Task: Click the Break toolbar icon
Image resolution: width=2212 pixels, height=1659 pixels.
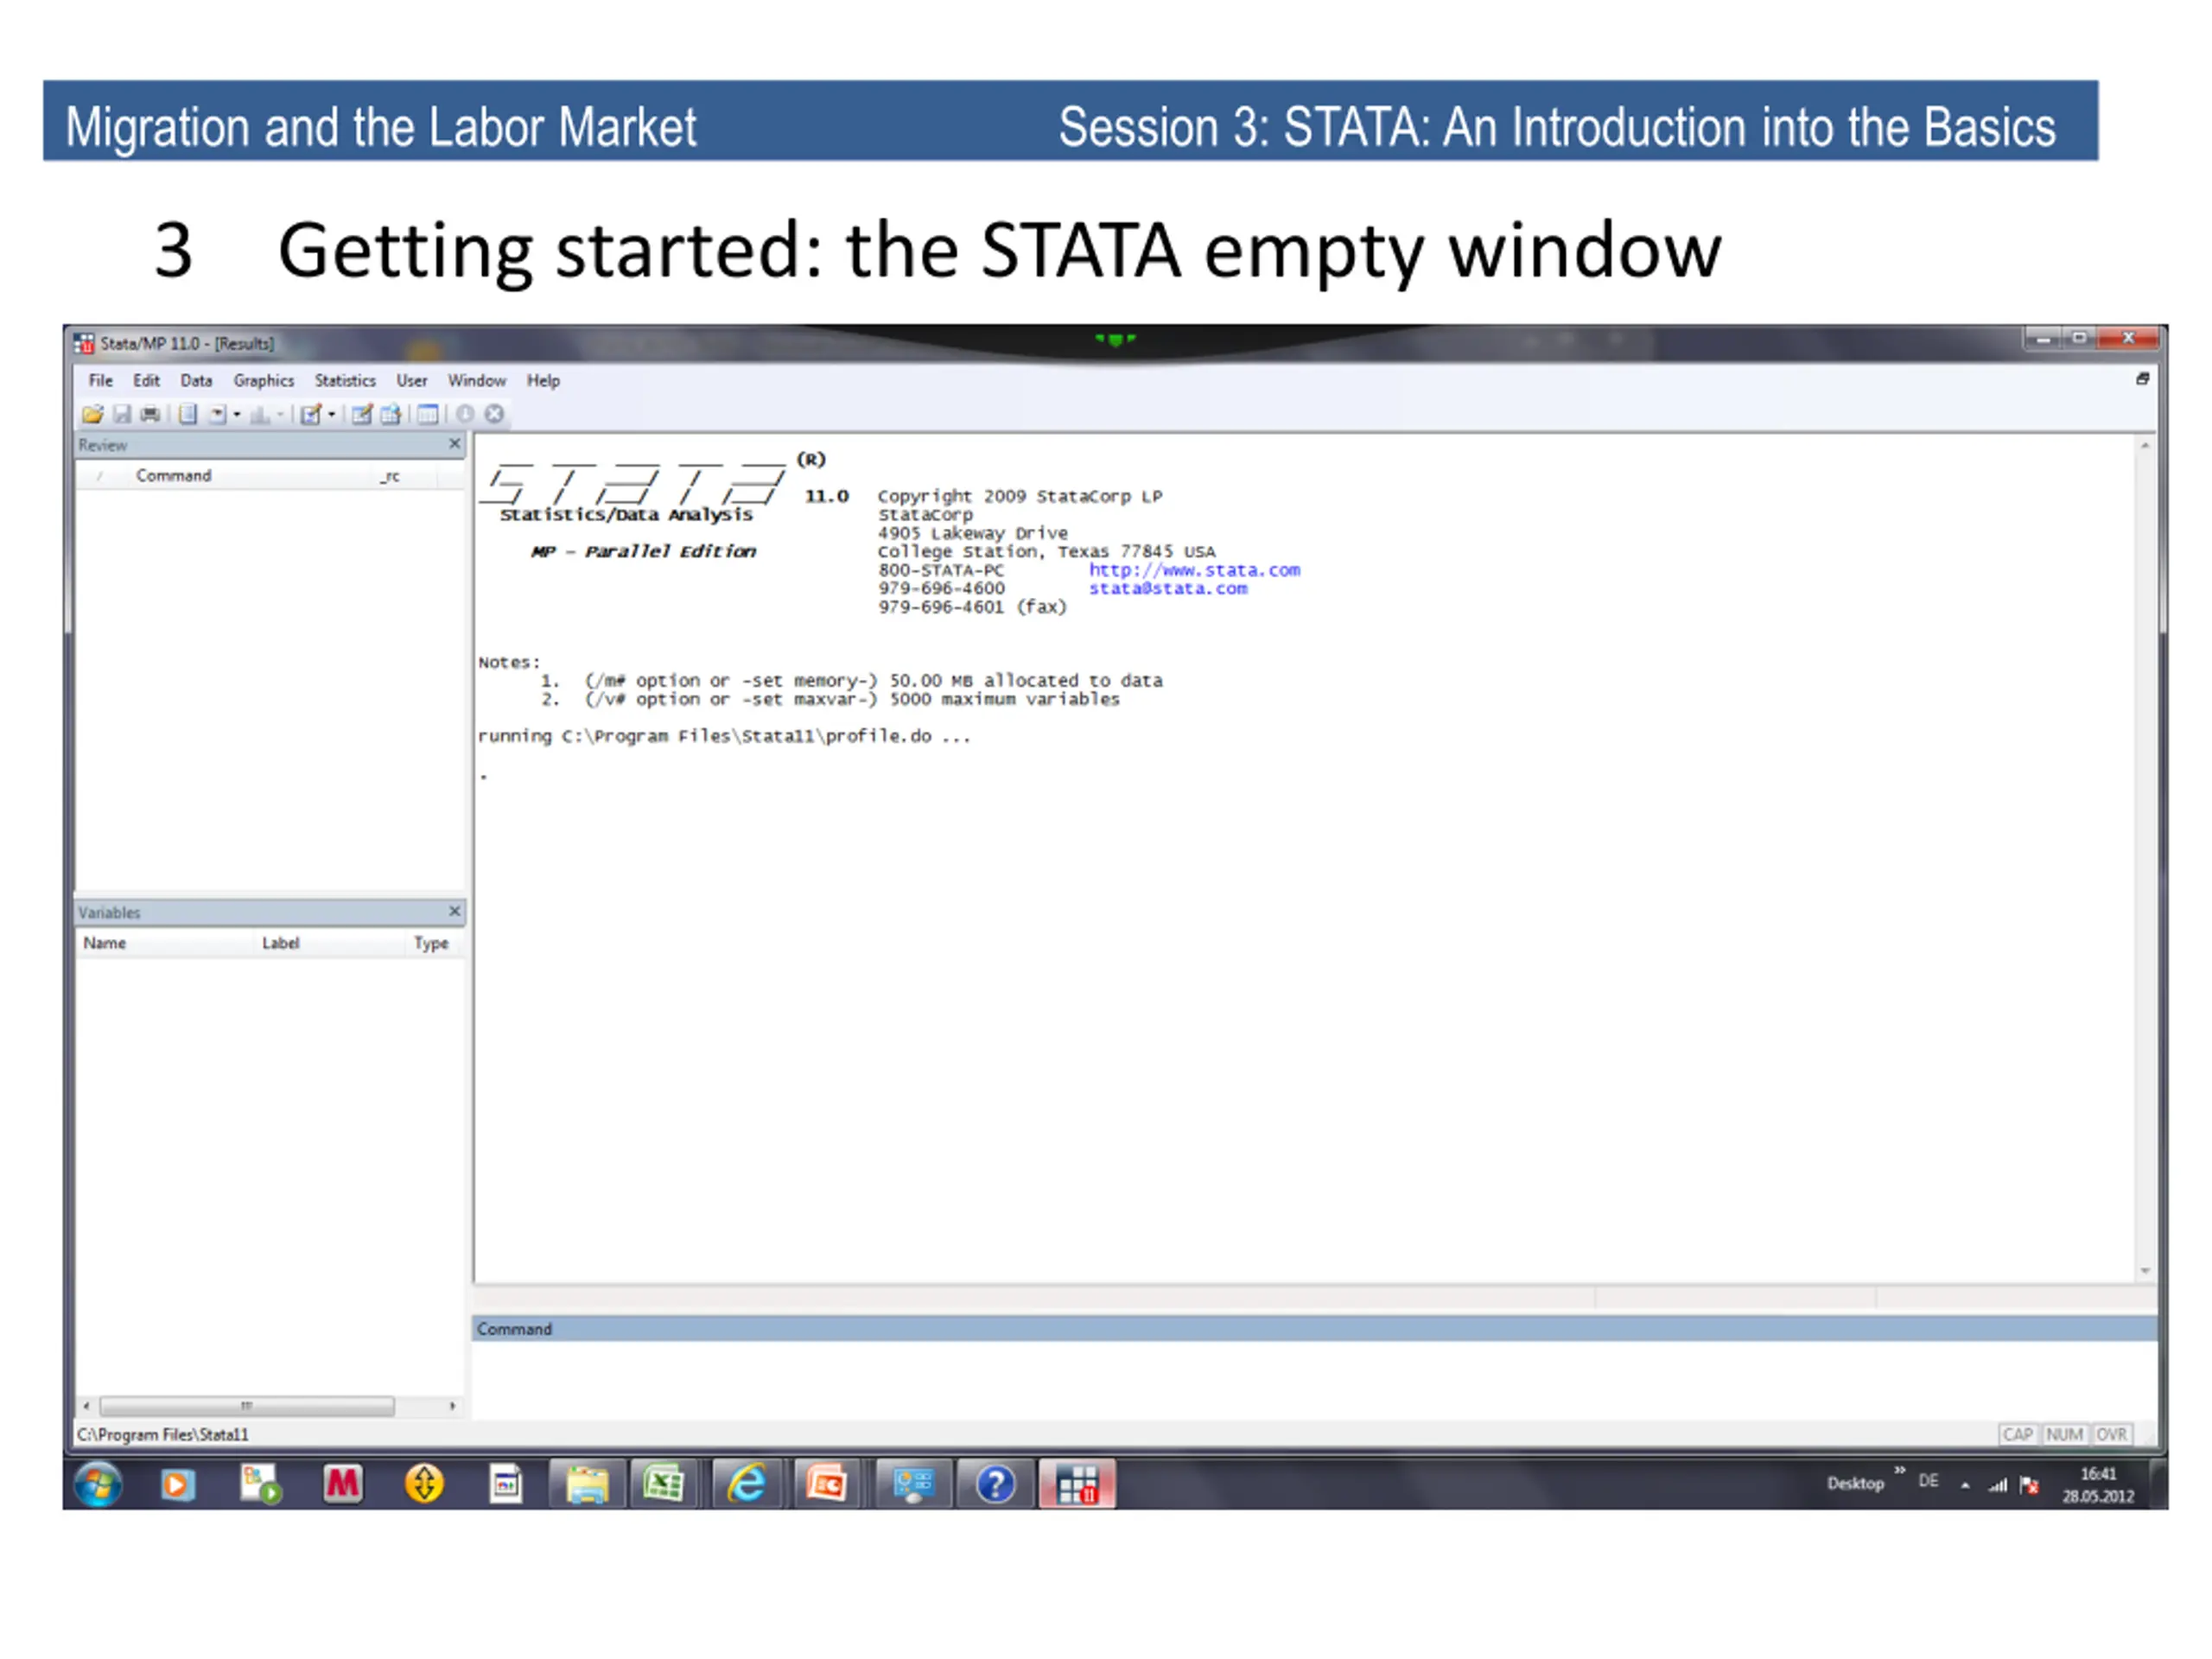Action: point(494,414)
